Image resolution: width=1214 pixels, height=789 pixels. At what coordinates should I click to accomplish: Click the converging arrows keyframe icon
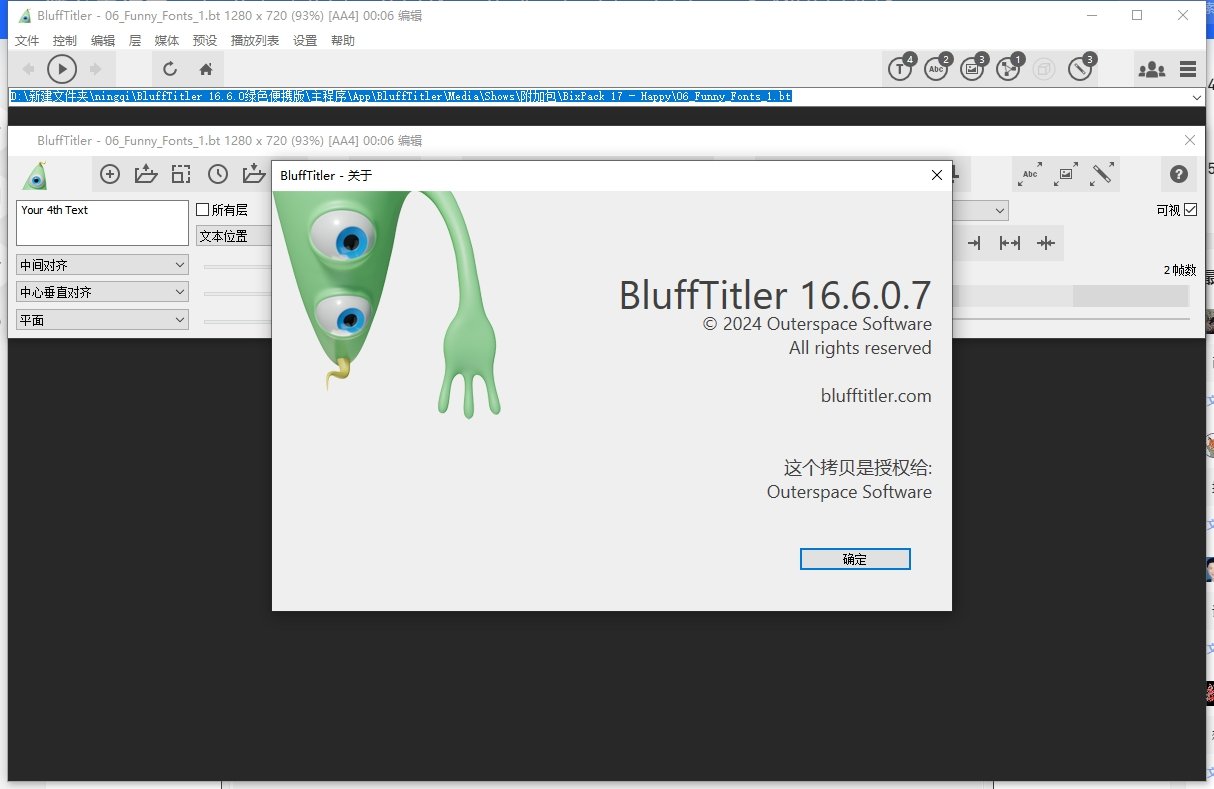click(1046, 243)
